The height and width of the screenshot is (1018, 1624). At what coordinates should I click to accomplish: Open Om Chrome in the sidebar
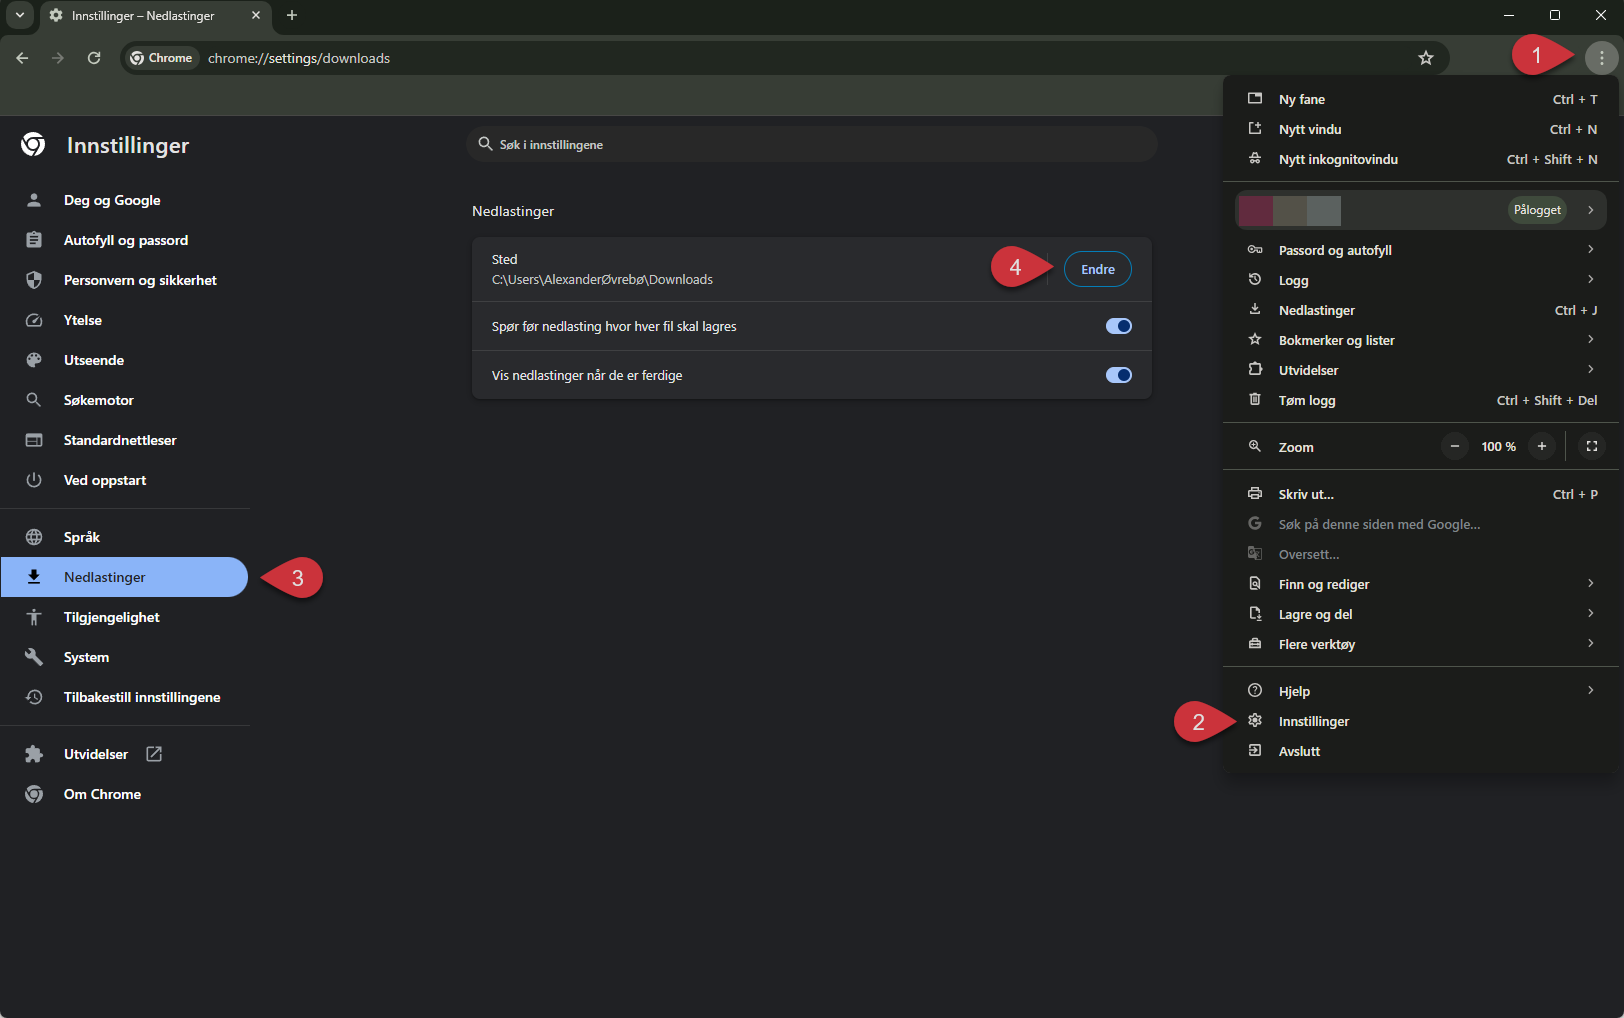(102, 794)
